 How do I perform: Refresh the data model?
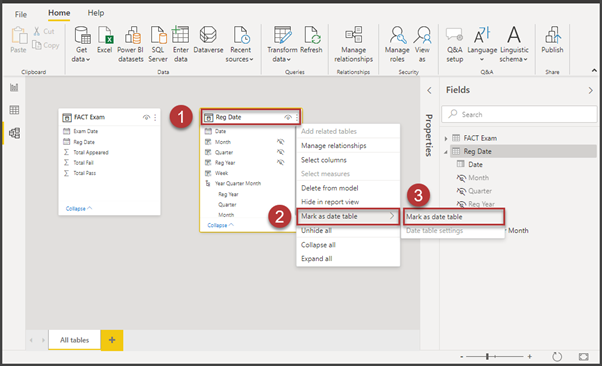311,40
